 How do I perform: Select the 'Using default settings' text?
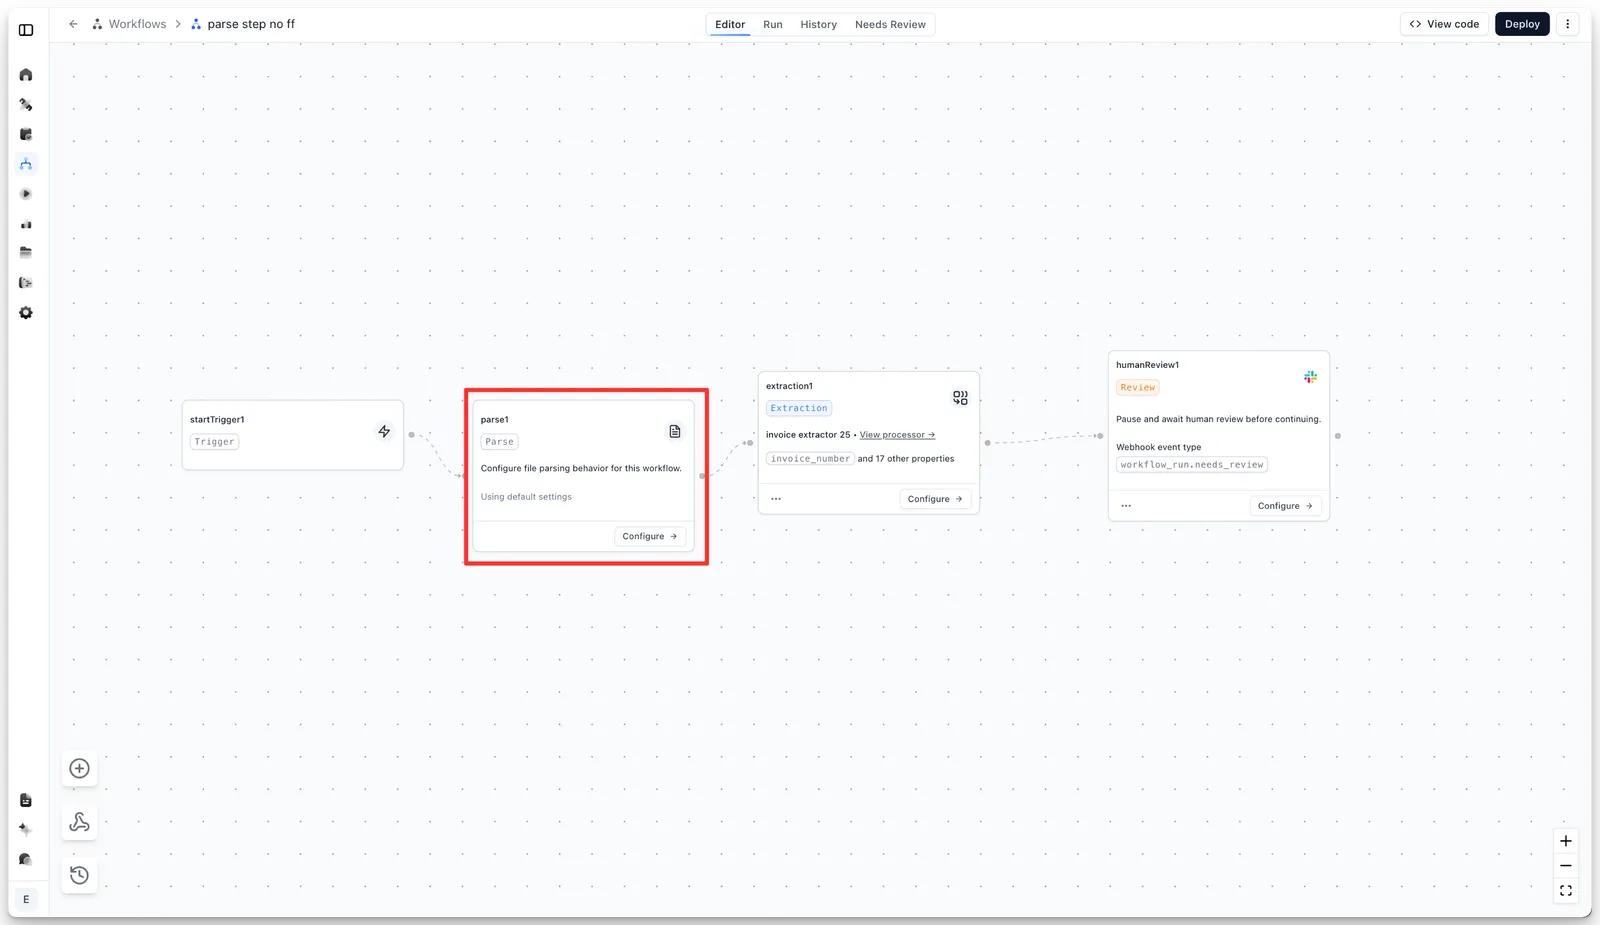click(526, 497)
